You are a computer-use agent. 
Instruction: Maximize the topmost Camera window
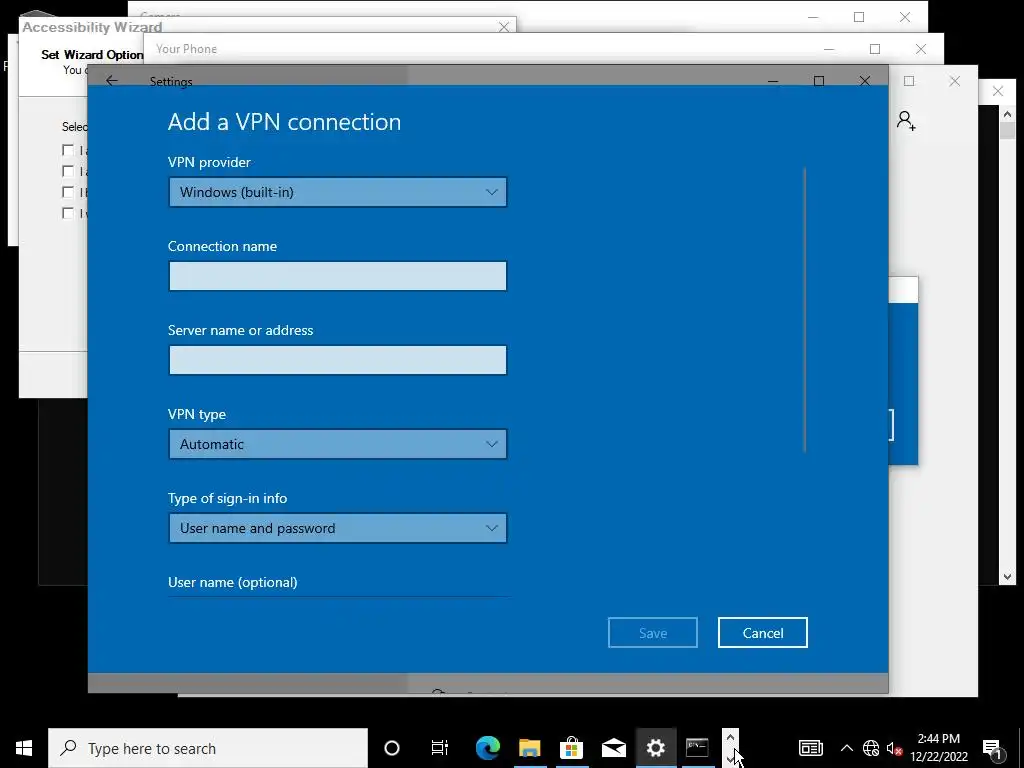coord(859,18)
